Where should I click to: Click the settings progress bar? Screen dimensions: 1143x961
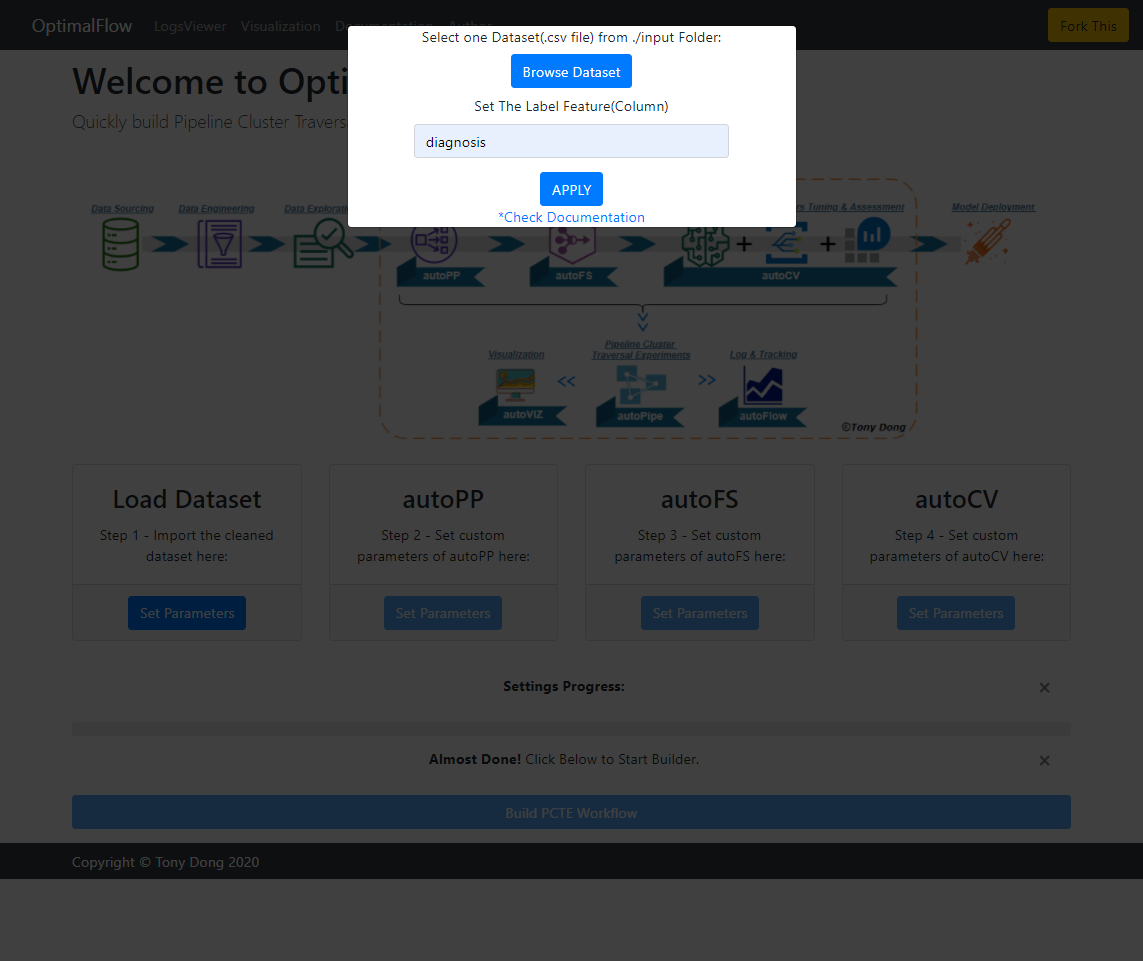[x=571, y=729]
